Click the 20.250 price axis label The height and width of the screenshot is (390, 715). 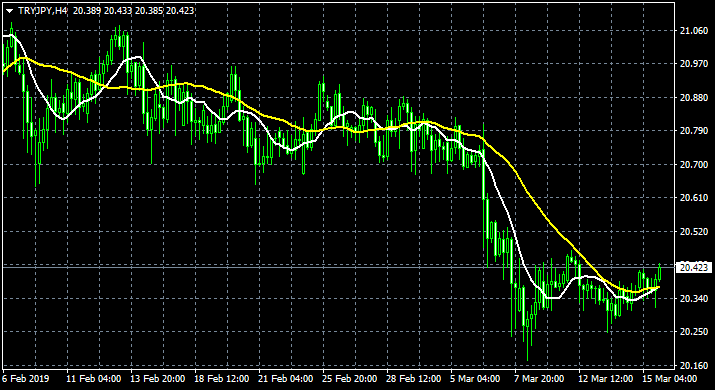pos(694,332)
